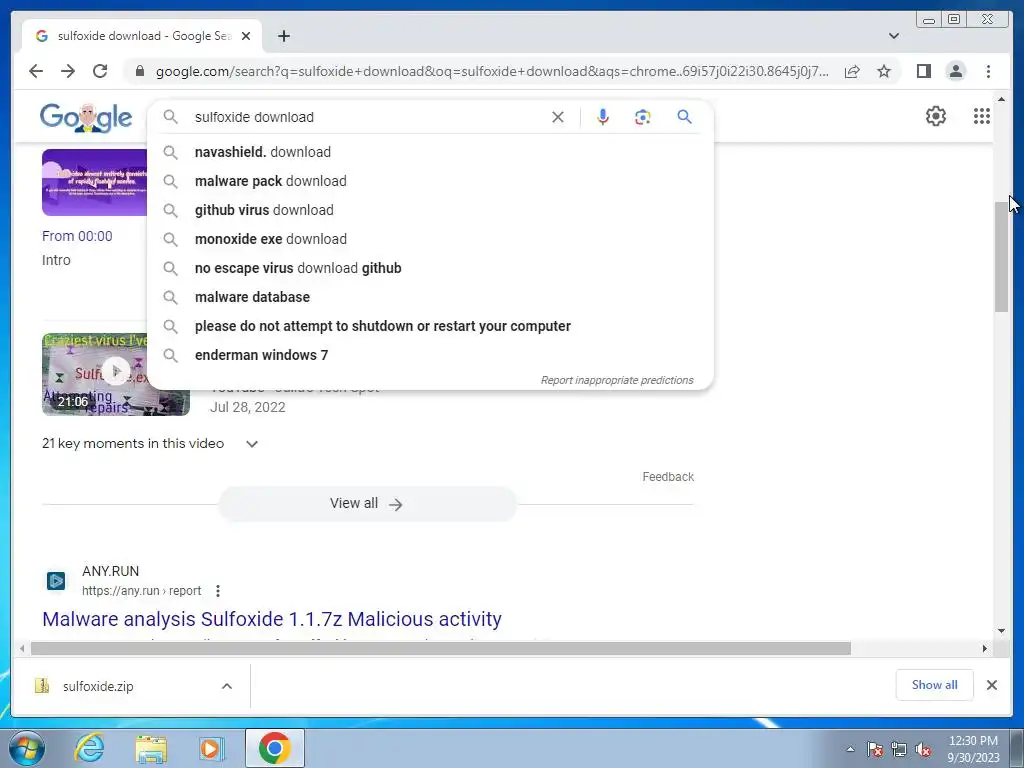Open the purple Intro video thumbnail
This screenshot has height=768, width=1024.
[x=95, y=182]
